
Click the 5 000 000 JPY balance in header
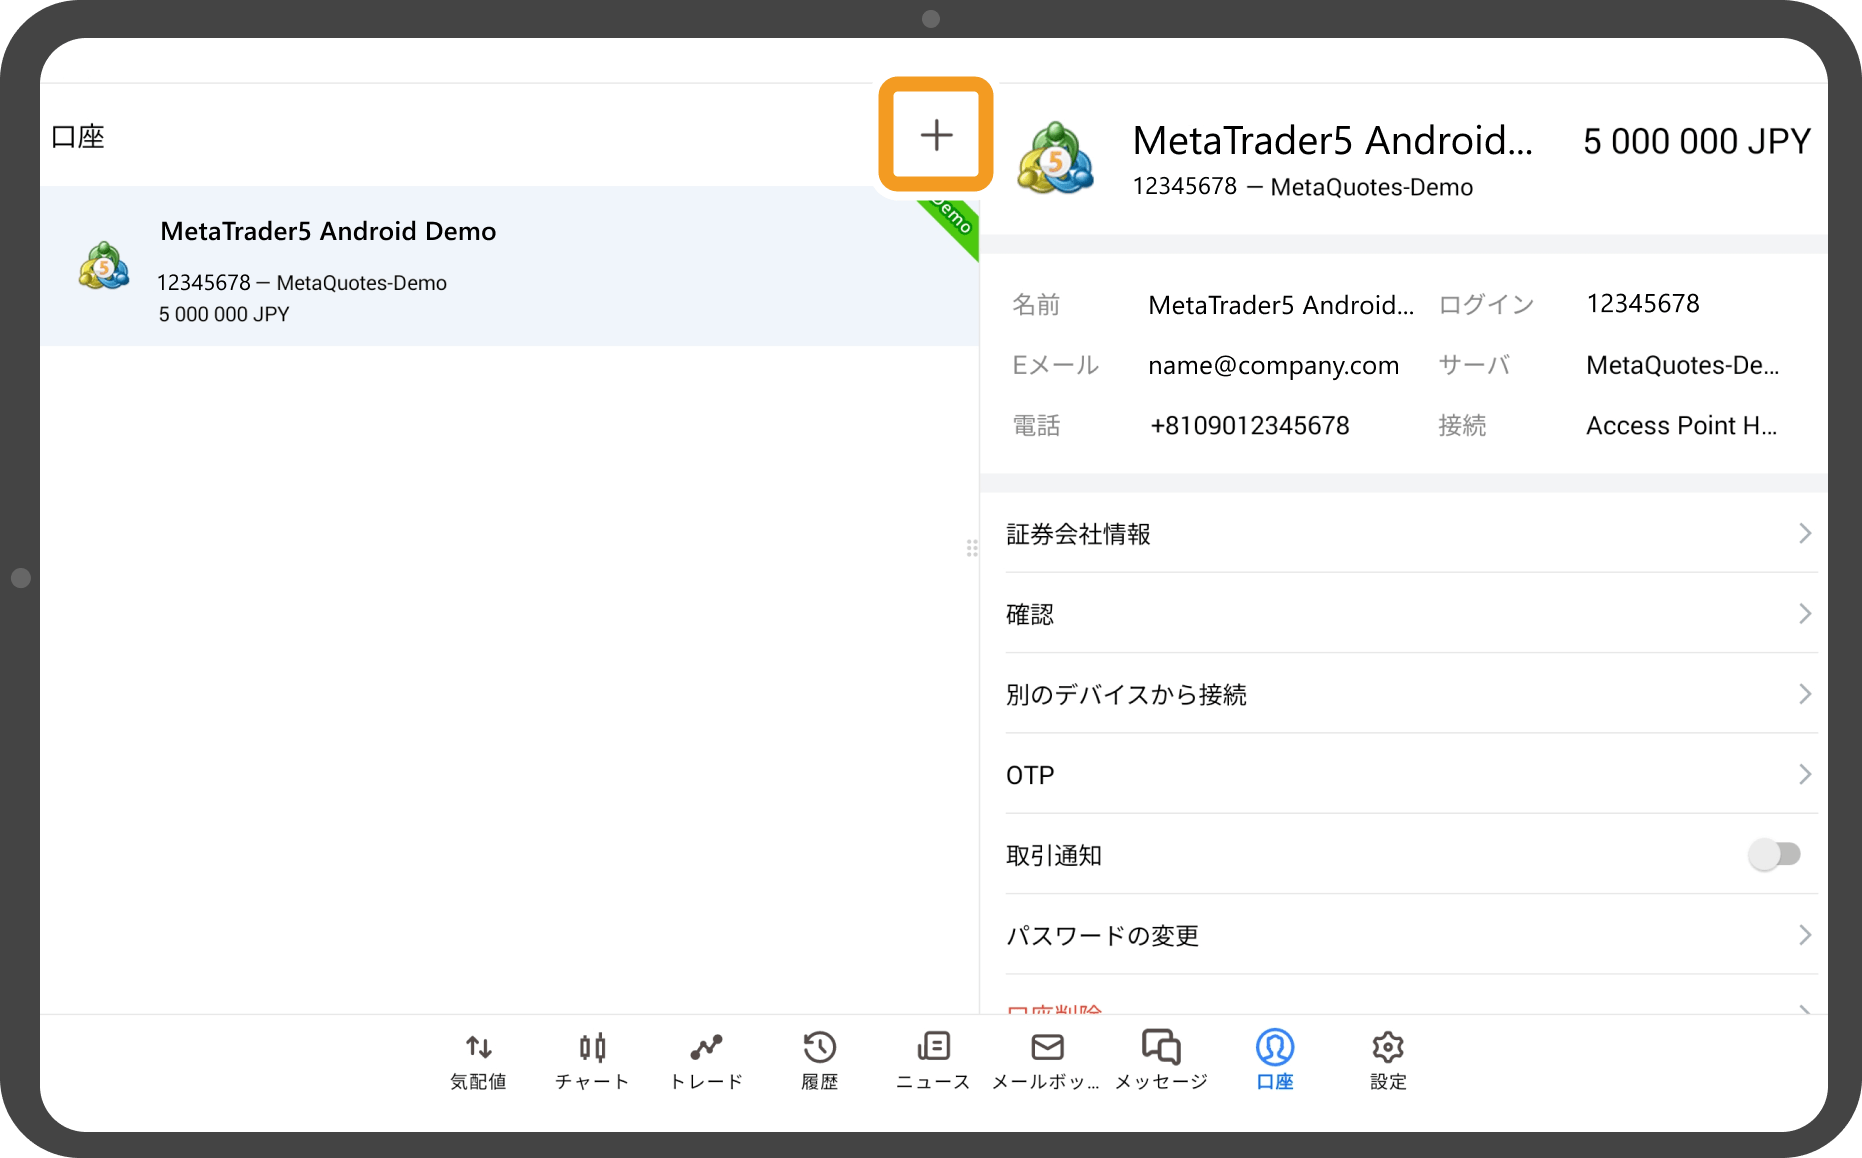(1697, 141)
